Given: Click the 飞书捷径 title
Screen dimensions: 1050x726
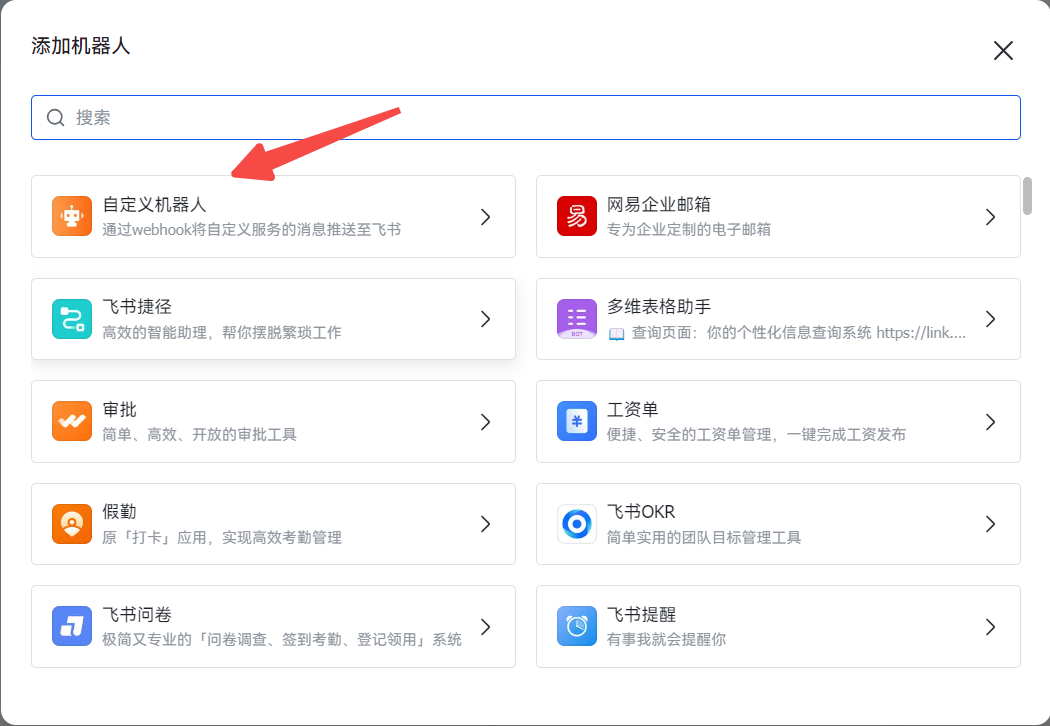Looking at the screenshot, I should pyautogui.click(x=137, y=307).
